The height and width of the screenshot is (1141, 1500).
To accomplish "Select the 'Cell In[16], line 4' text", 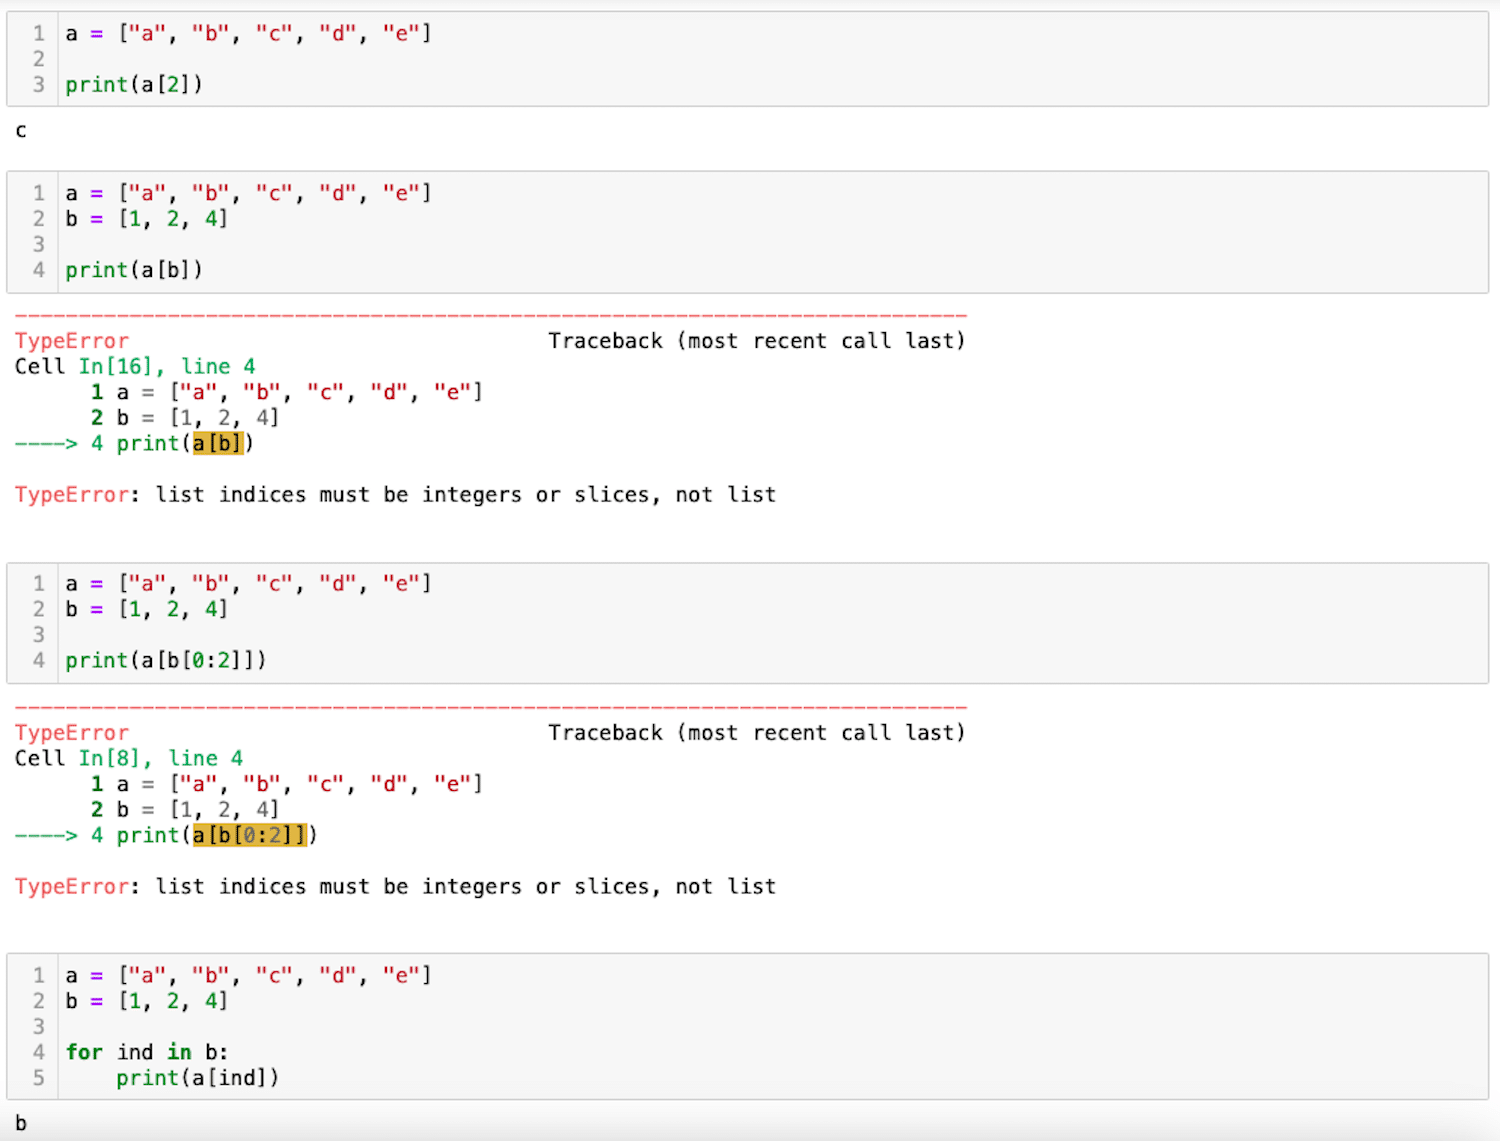I will (x=135, y=366).
